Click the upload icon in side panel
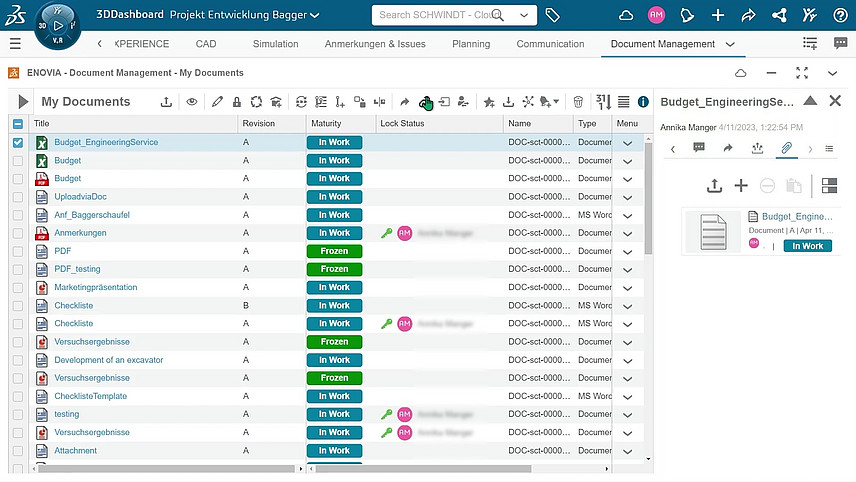This screenshot has width=856, height=482. pyautogui.click(x=714, y=186)
